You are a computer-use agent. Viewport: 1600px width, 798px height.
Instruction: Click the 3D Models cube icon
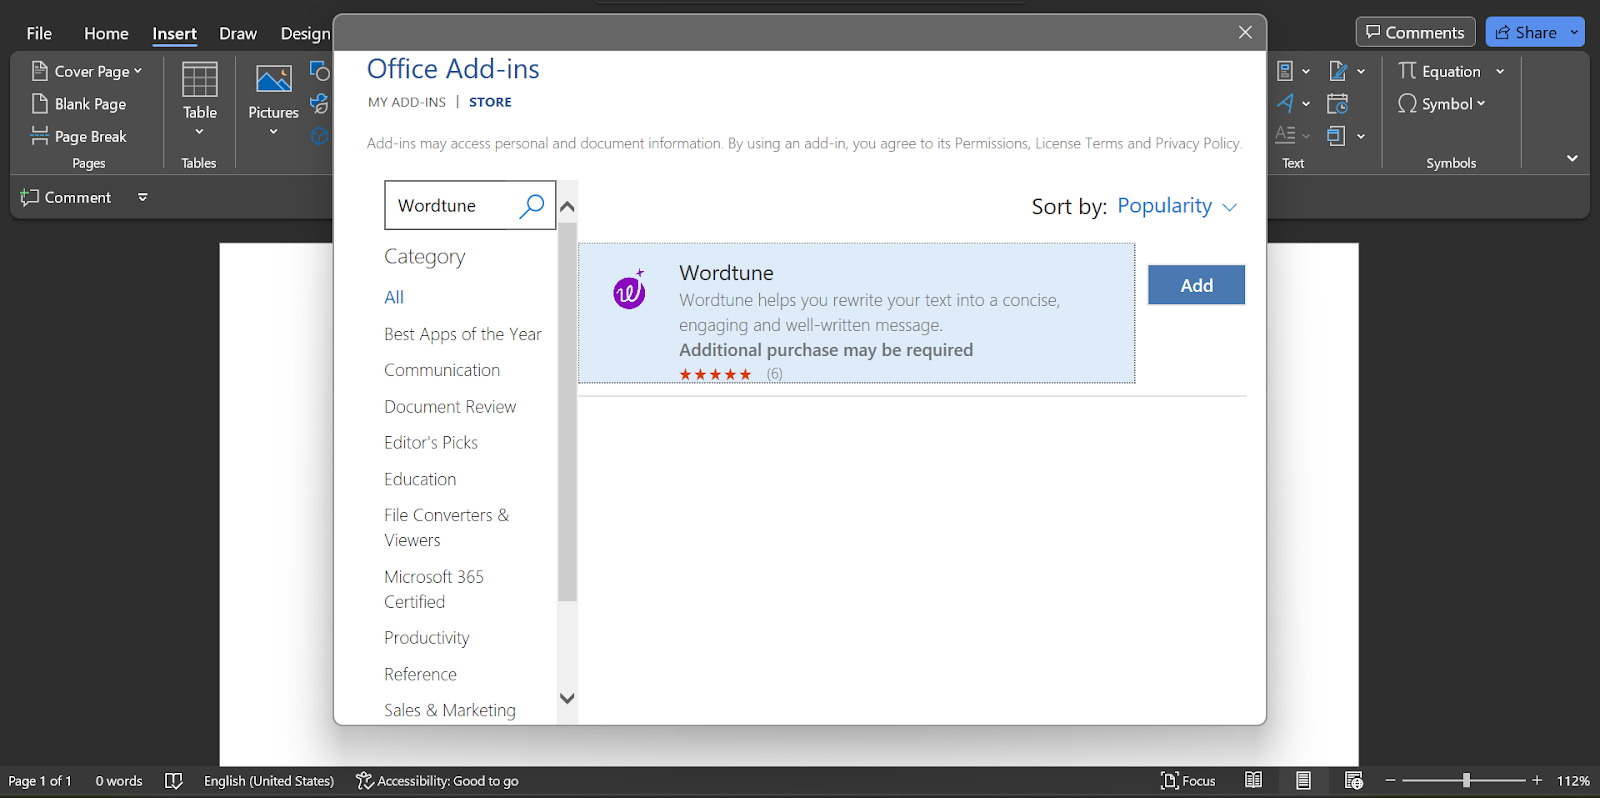pyautogui.click(x=320, y=136)
